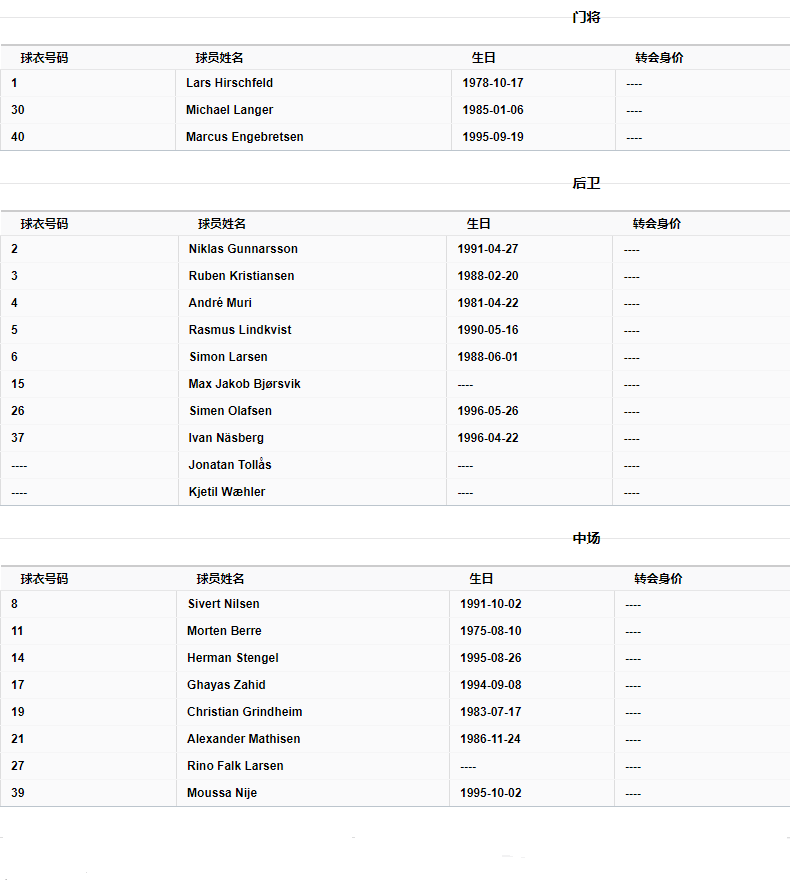Screen dimensions: 790x880
Task: Click Christian Grindheim name
Action: click(x=244, y=712)
